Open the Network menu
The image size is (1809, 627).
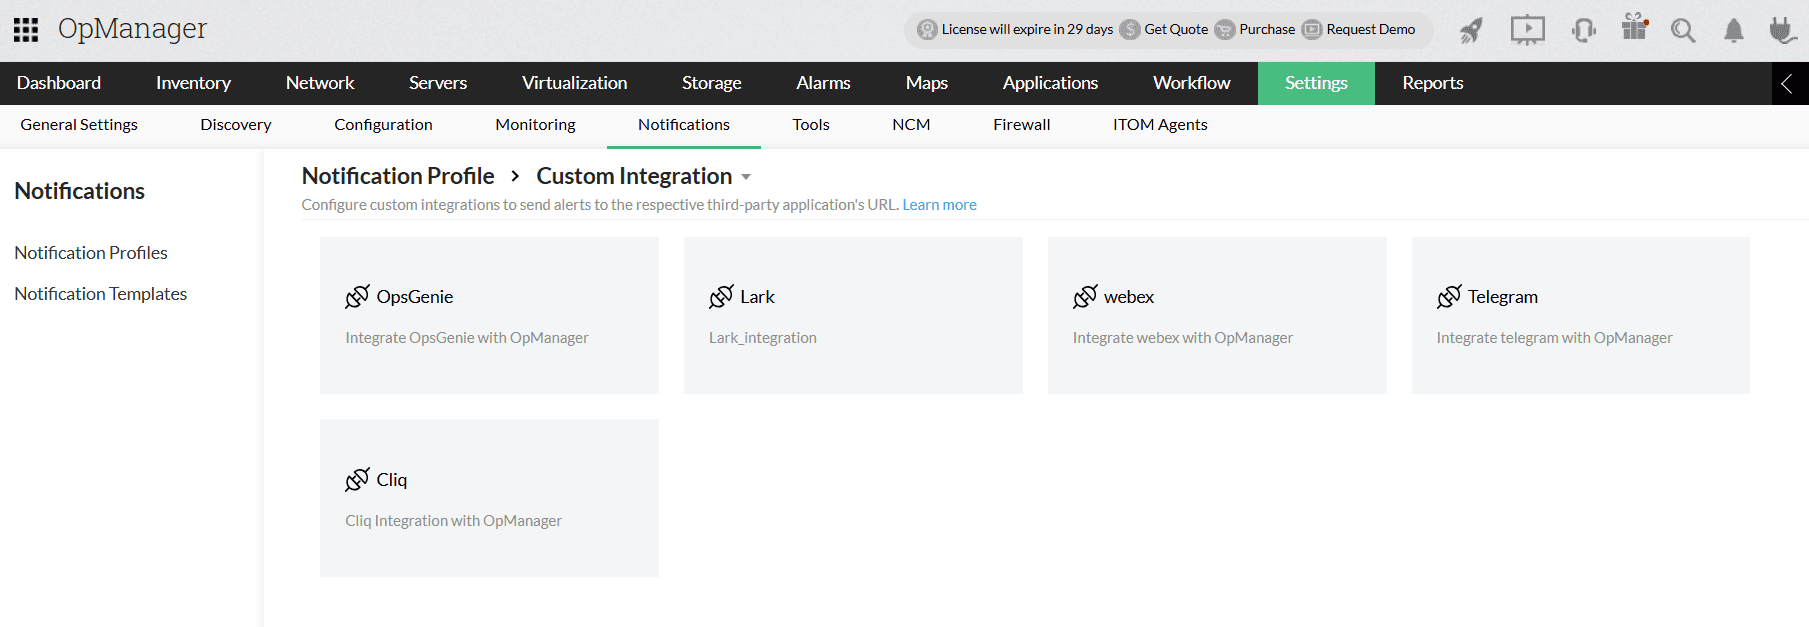(320, 83)
